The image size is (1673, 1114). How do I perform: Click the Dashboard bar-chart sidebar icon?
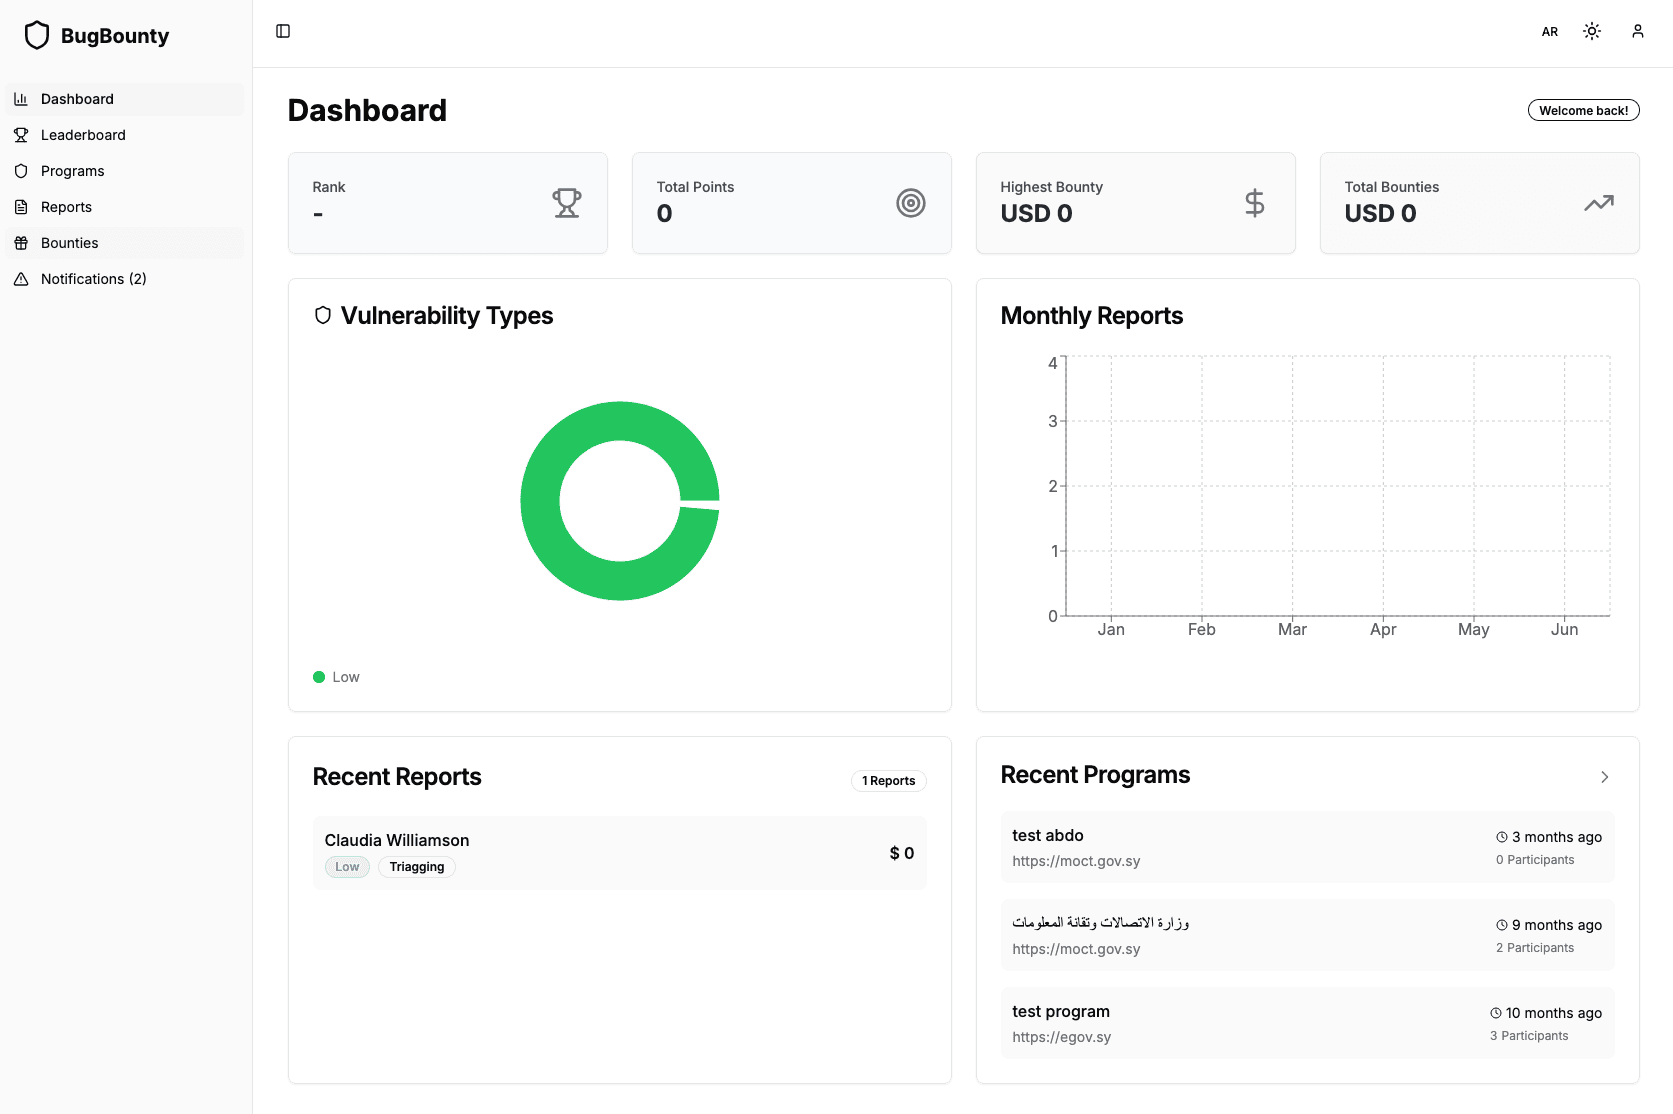point(21,99)
